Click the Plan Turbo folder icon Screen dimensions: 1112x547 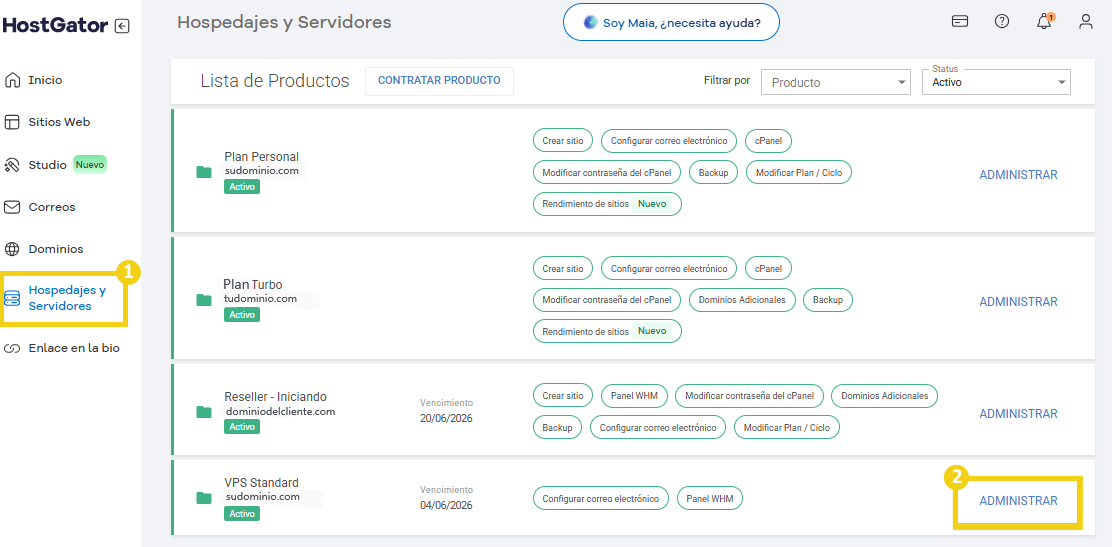click(x=204, y=299)
